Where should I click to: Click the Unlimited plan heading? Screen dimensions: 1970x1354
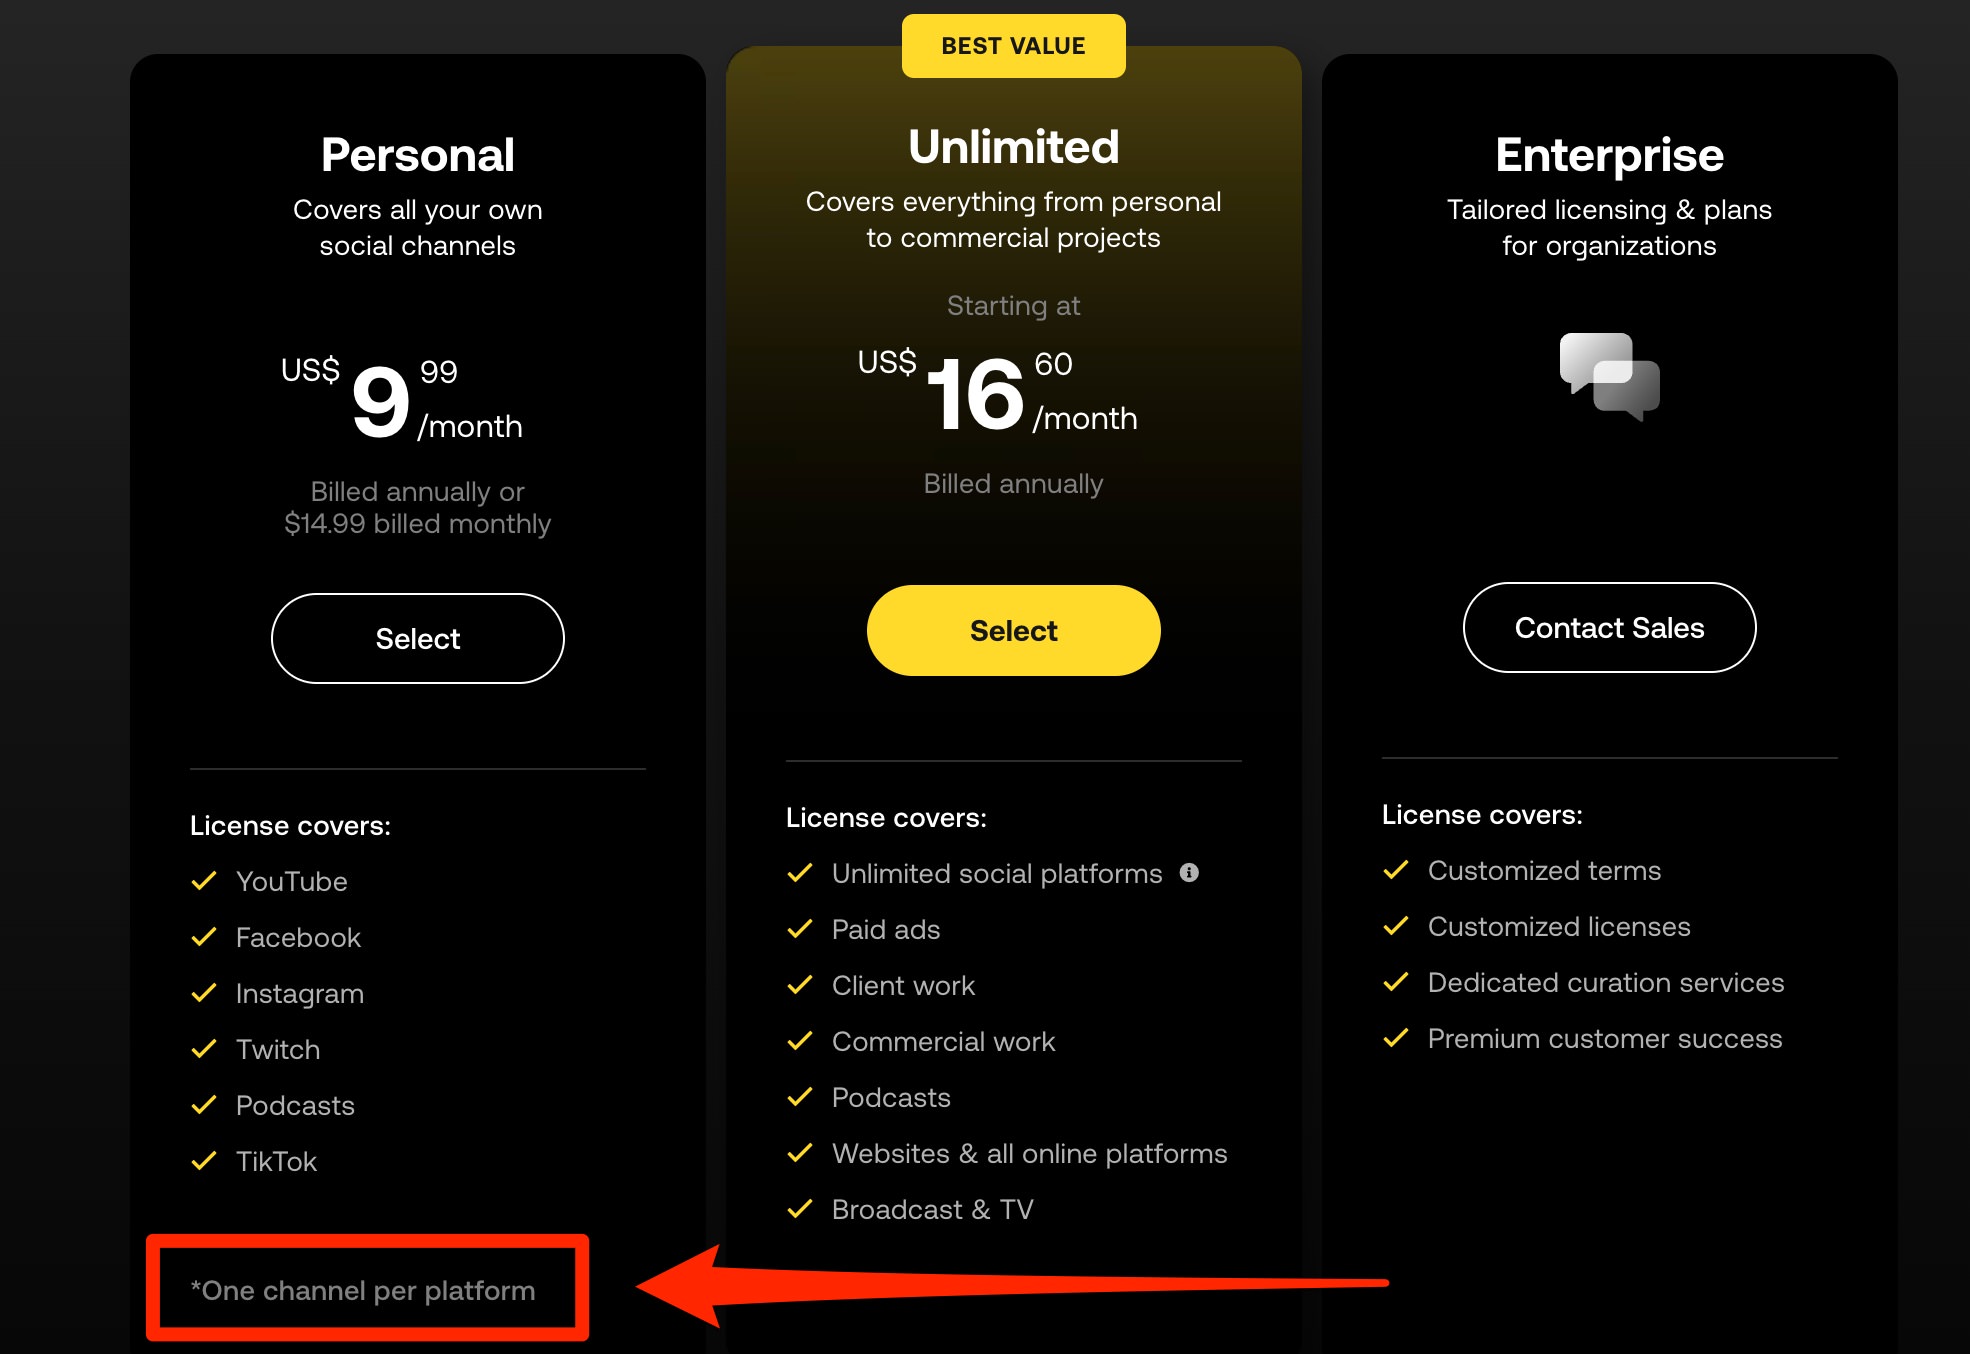tap(1014, 147)
